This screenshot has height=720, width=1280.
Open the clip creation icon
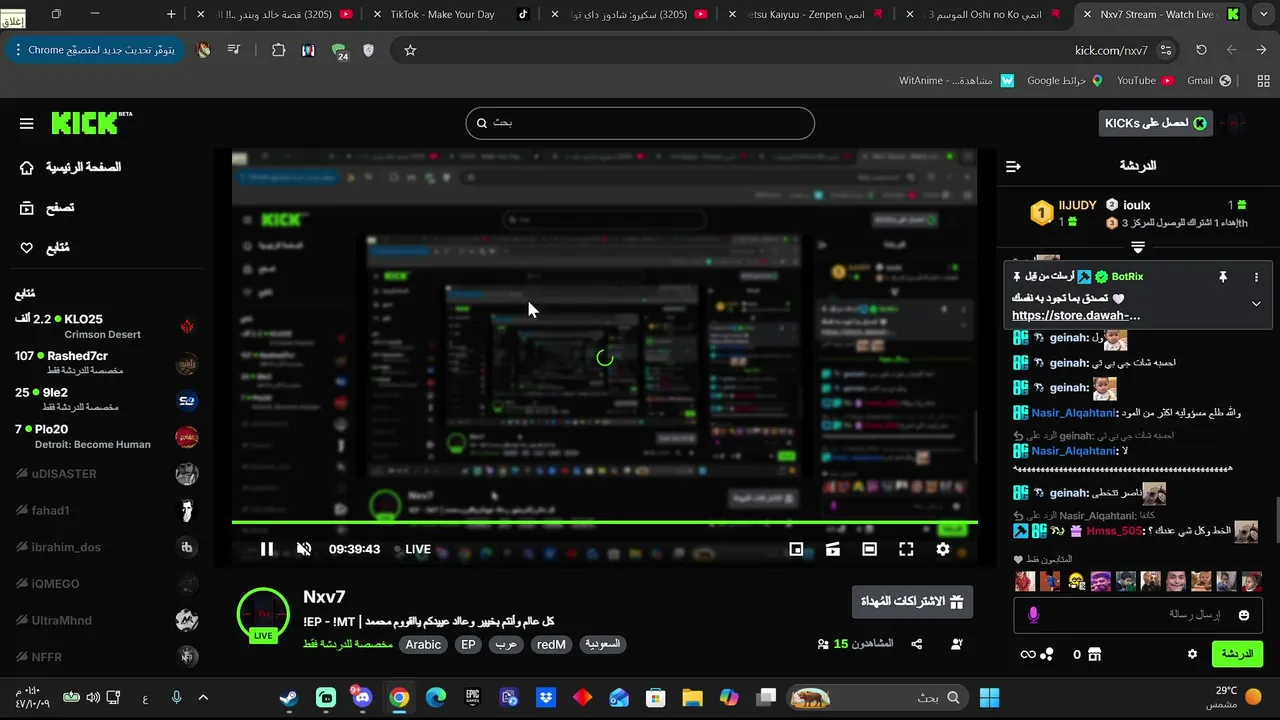(833, 549)
